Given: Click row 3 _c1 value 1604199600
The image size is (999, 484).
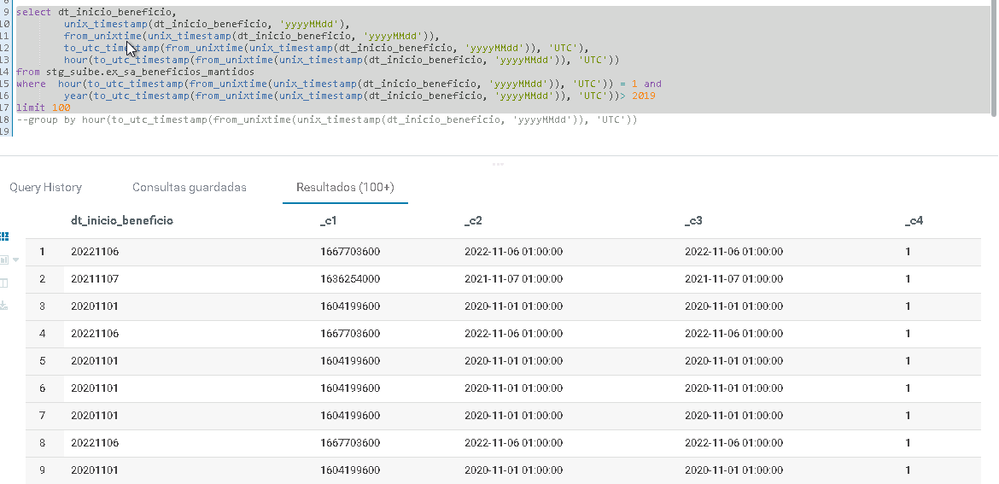Looking at the screenshot, I should click(x=350, y=306).
